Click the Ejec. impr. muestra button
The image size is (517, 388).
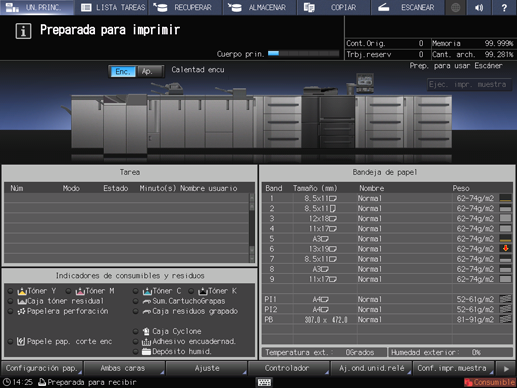(469, 84)
